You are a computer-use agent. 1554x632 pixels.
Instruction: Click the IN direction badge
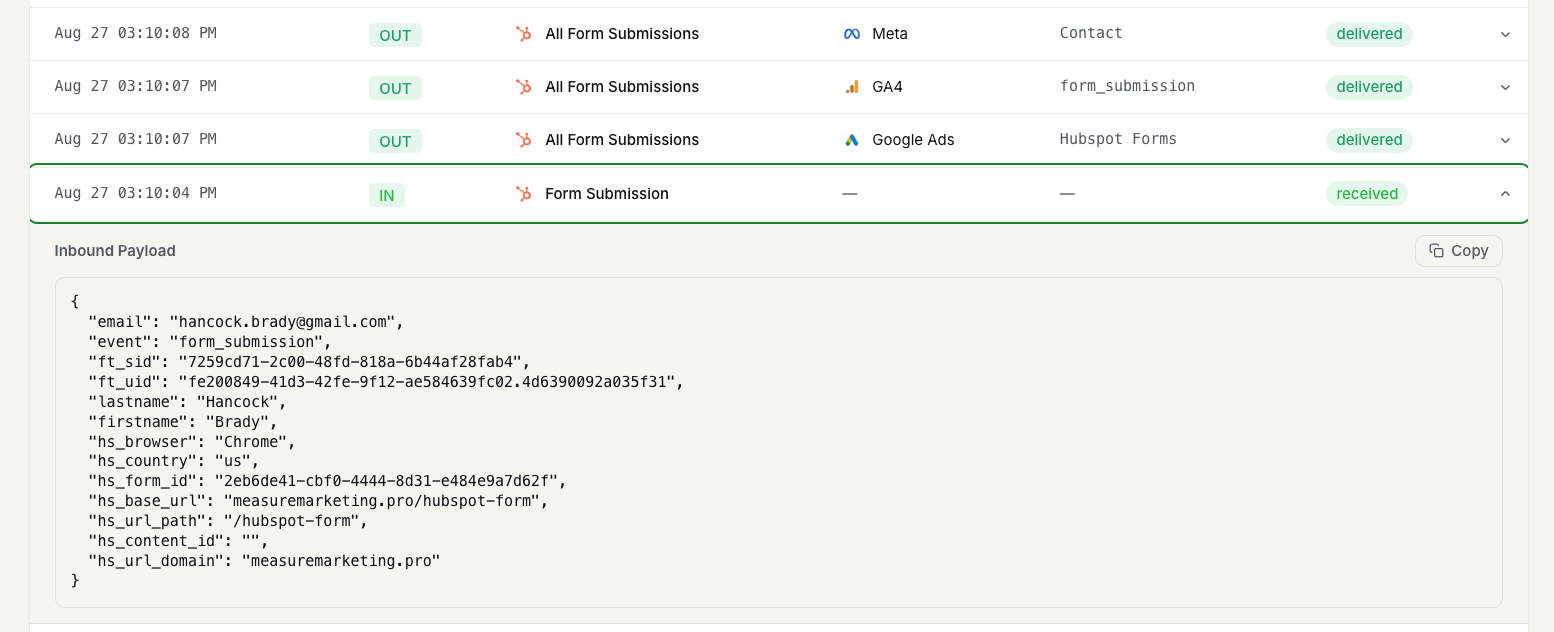(x=387, y=195)
